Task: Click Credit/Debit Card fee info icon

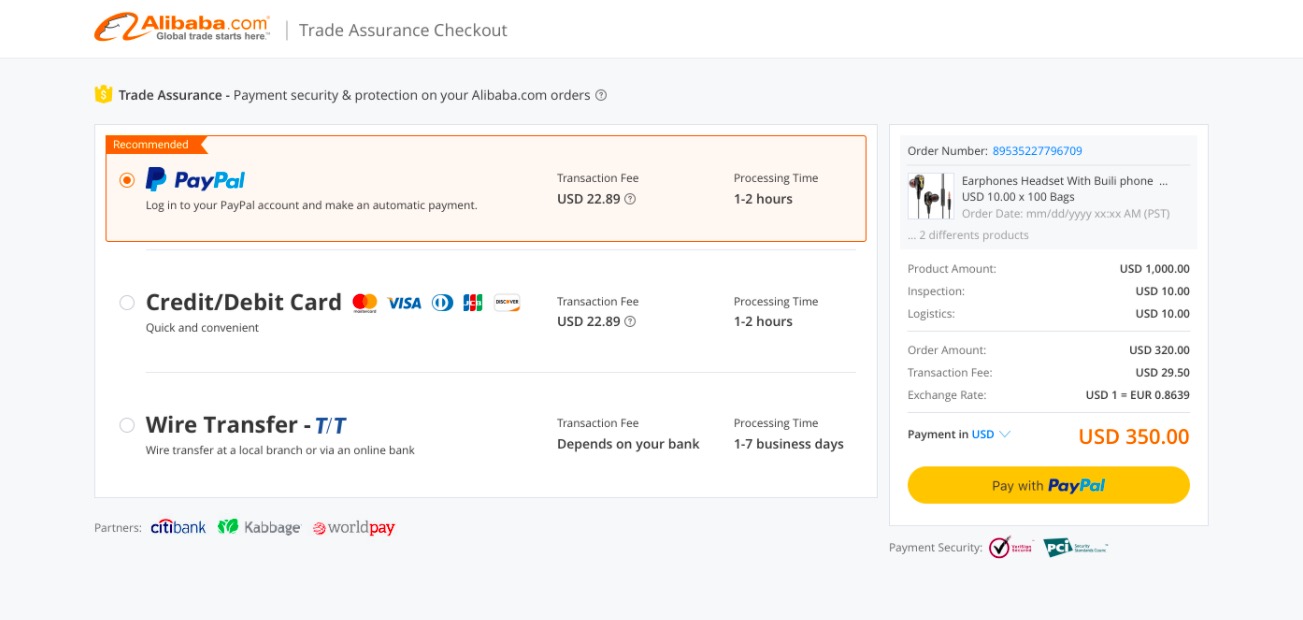Action: (630, 322)
